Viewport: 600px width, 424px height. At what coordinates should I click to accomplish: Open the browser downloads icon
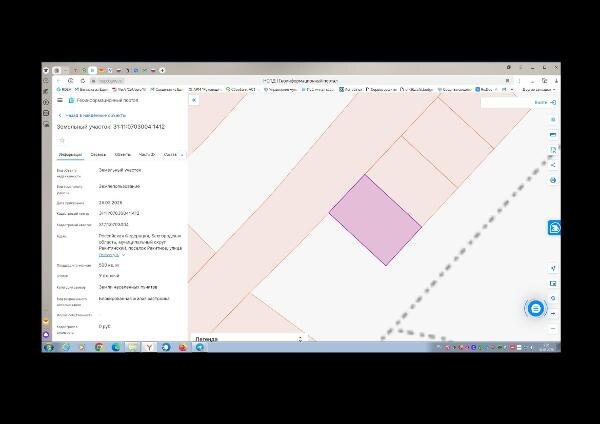tap(556, 81)
